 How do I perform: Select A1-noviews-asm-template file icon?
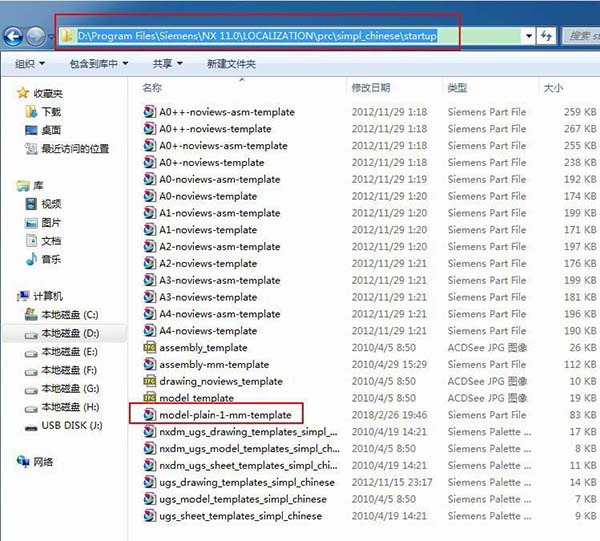(150, 213)
